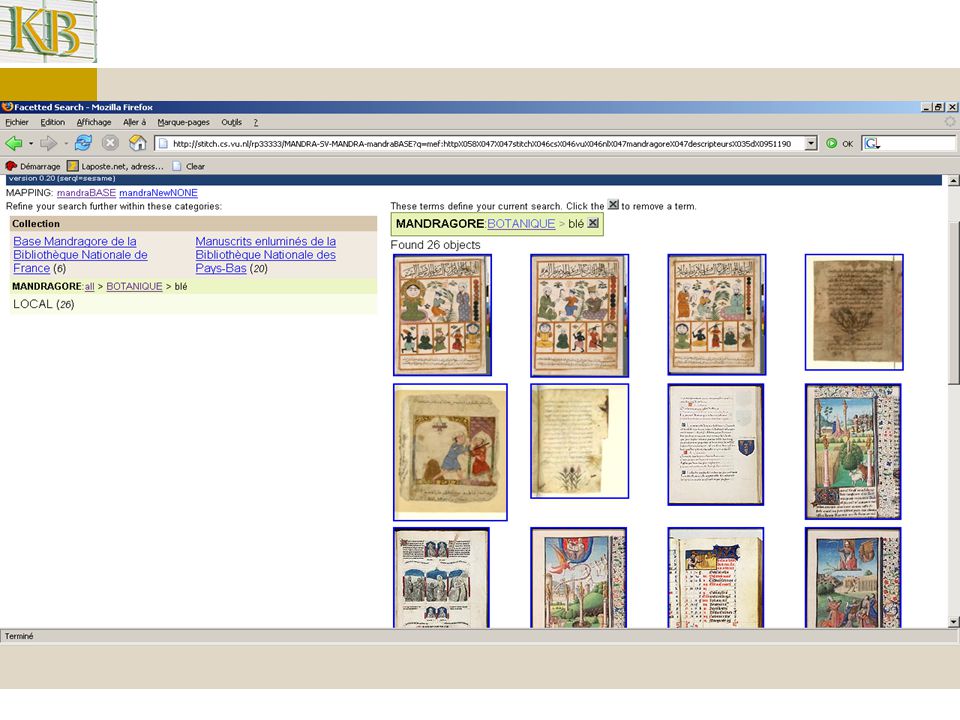Image resolution: width=960 pixels, height=720 pixels.
Task: Open second thumbnail in the bottom row
Action: pos(578,577)
